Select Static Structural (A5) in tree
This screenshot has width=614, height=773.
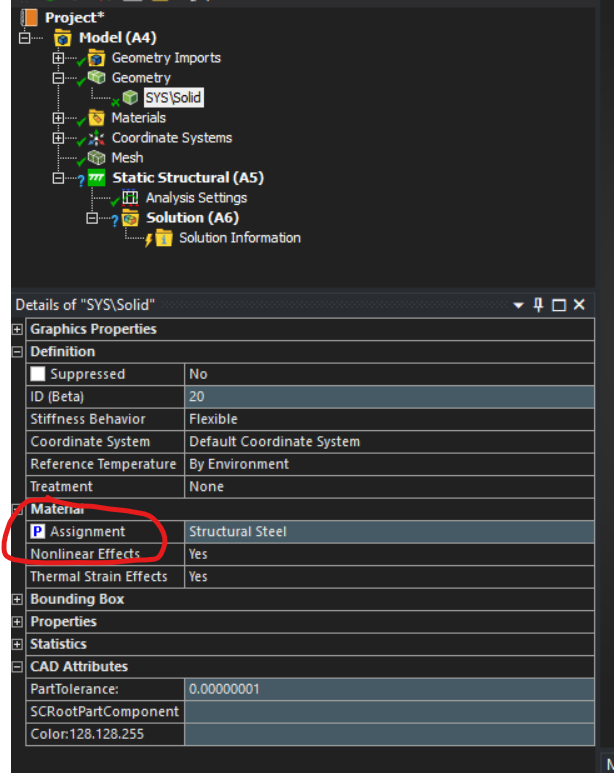tap(187, 178)
